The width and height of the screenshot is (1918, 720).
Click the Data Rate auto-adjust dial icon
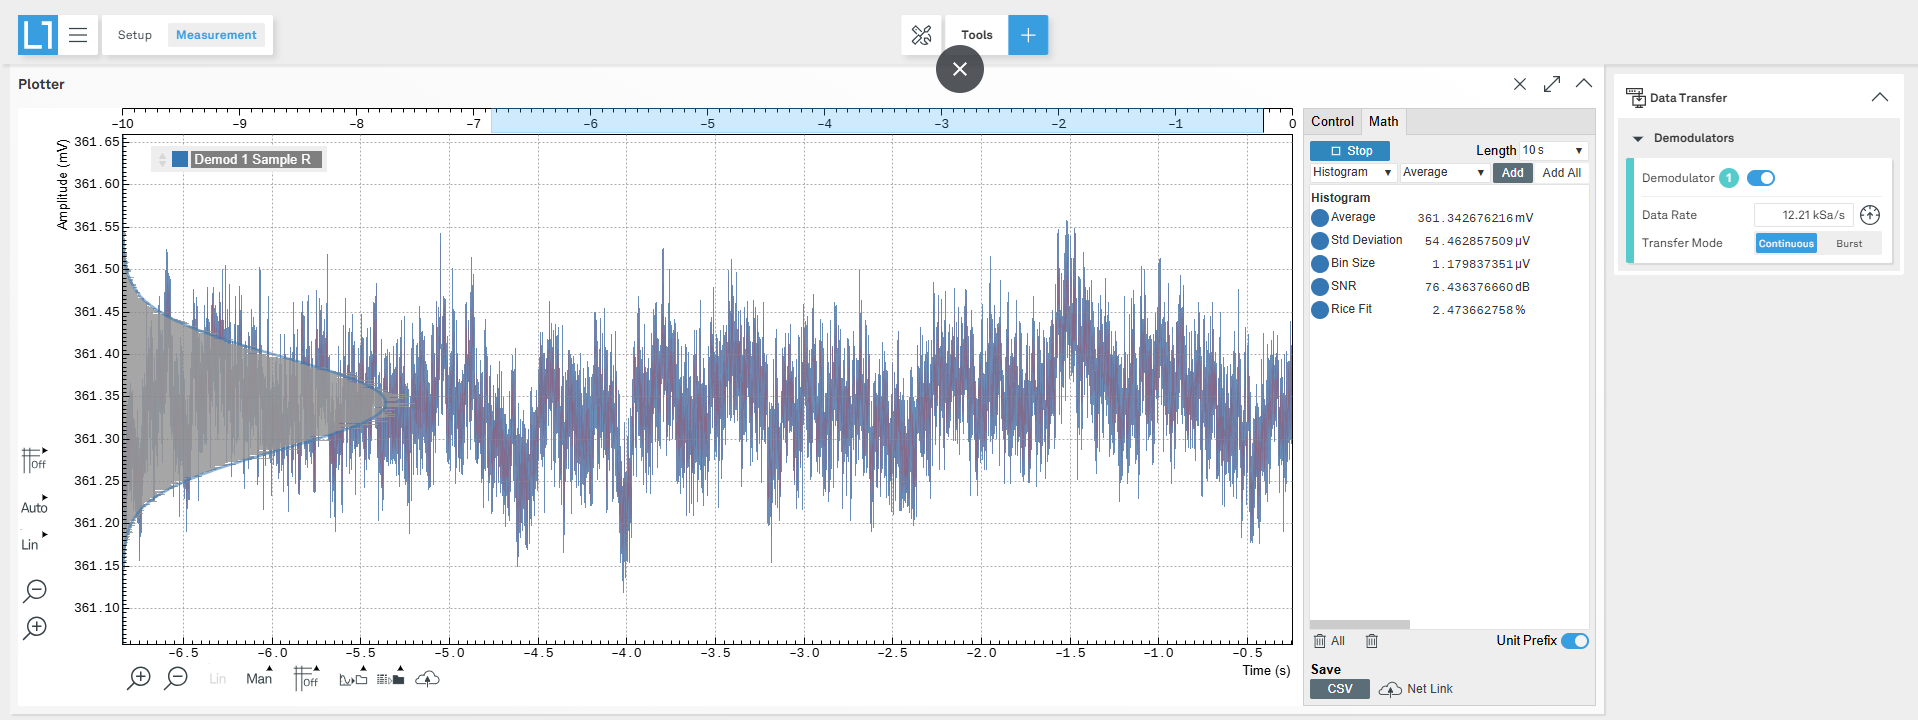coord(1869,215)
